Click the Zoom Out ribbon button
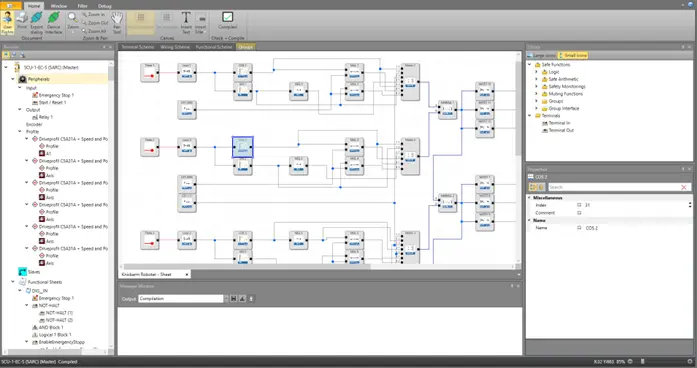Image resolution: width=697 pixels, height=368 pixels. pyautogui.click(x=95, y=23)
